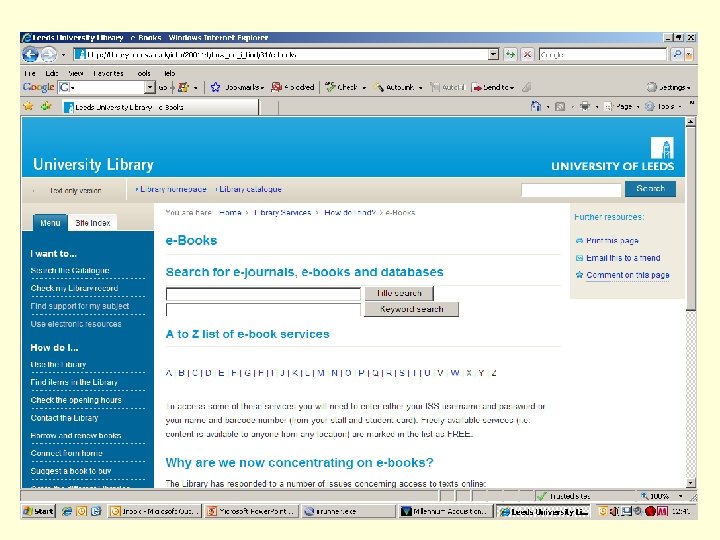Click the Keyword search text field
720x540 pixels.
(263, 310)
